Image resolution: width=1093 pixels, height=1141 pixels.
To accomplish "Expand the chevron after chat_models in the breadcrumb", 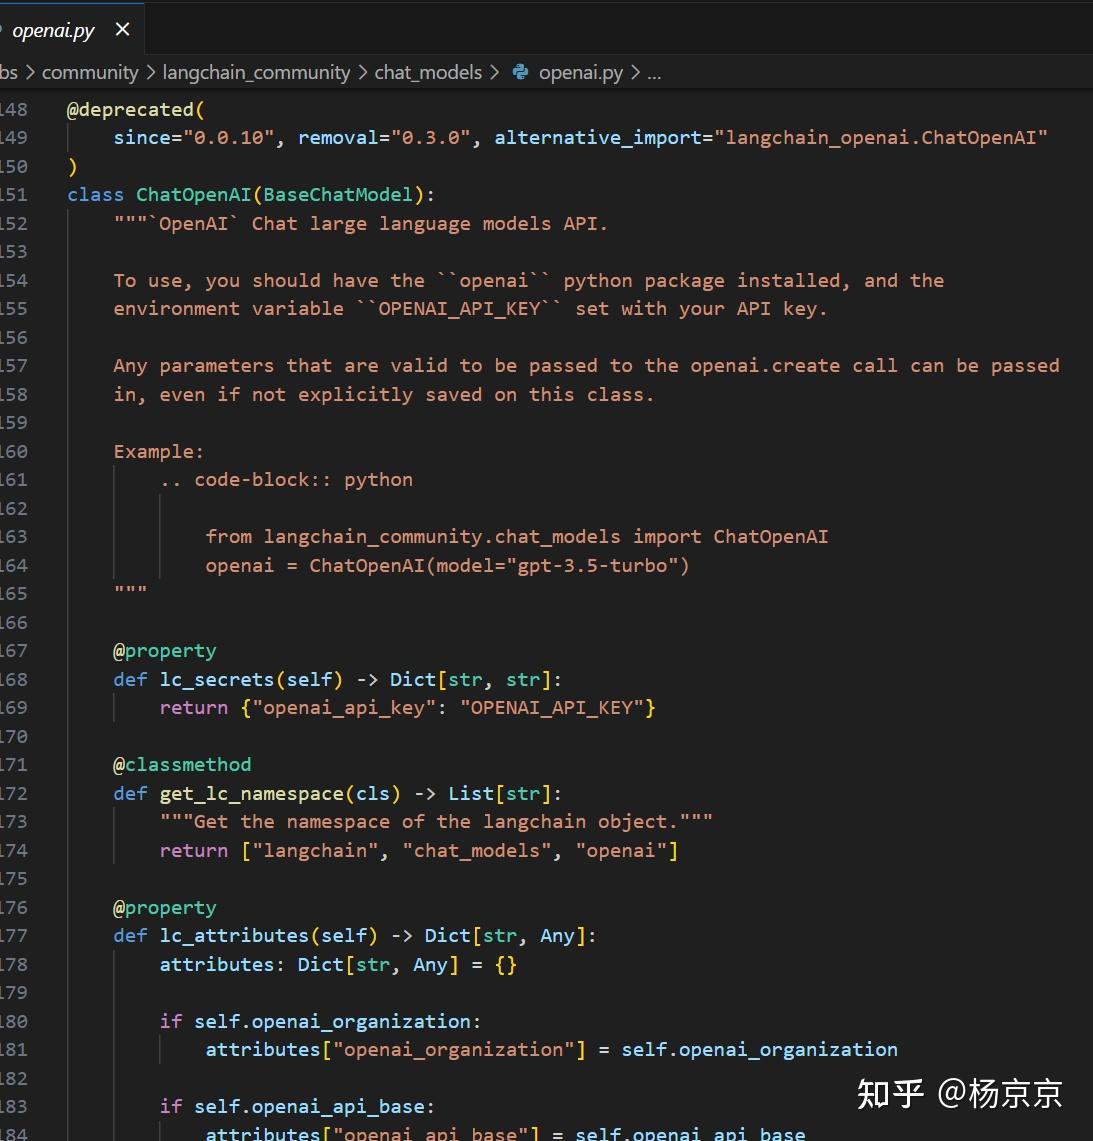I will point(494,72).
